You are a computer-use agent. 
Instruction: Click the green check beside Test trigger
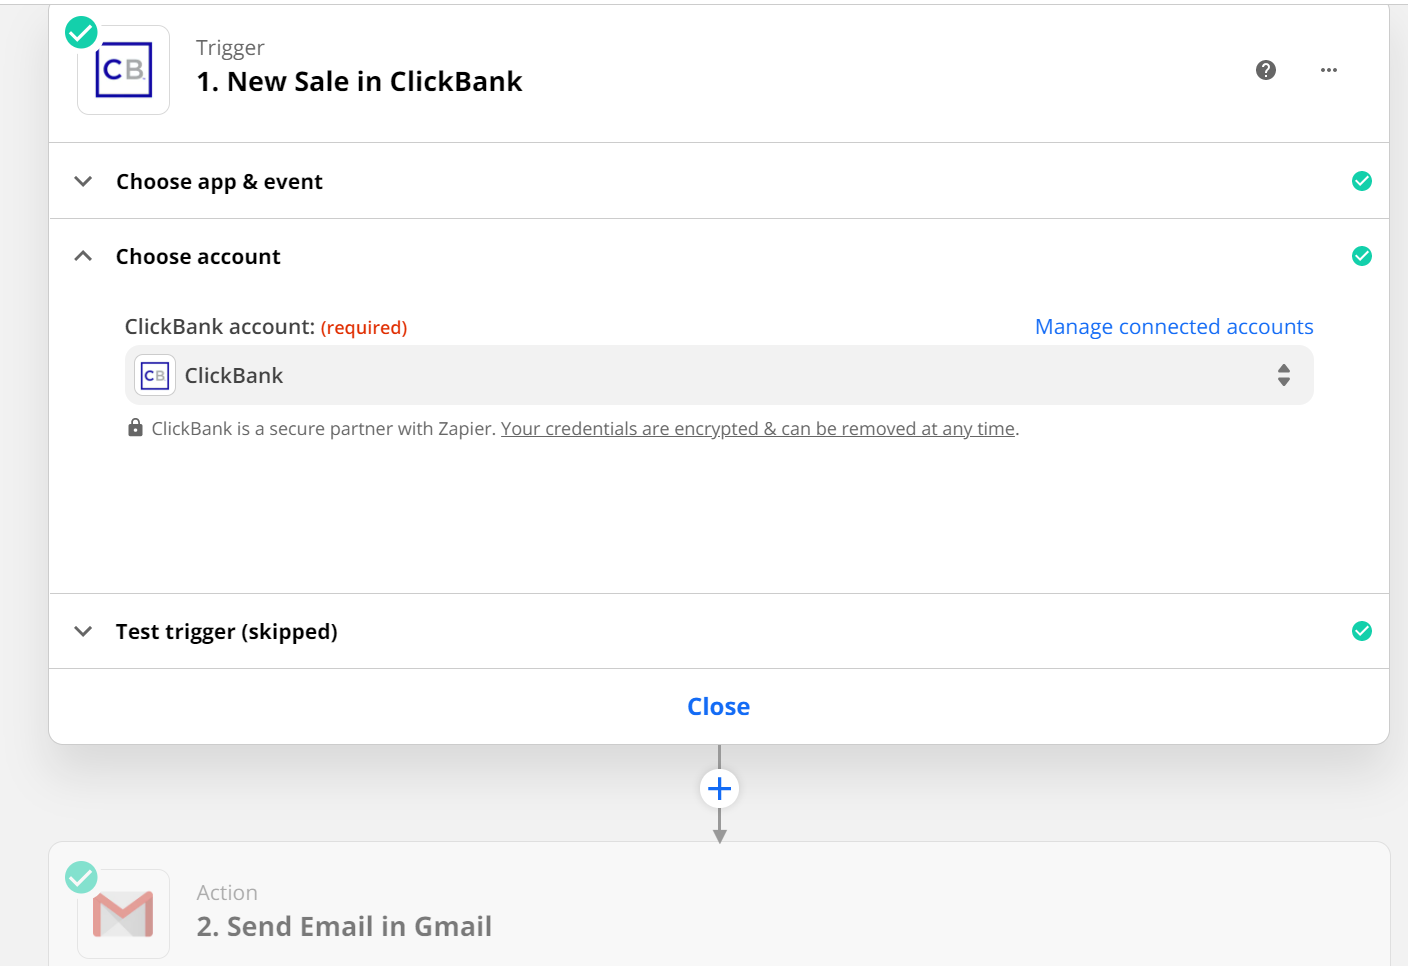pos(1362,631)
